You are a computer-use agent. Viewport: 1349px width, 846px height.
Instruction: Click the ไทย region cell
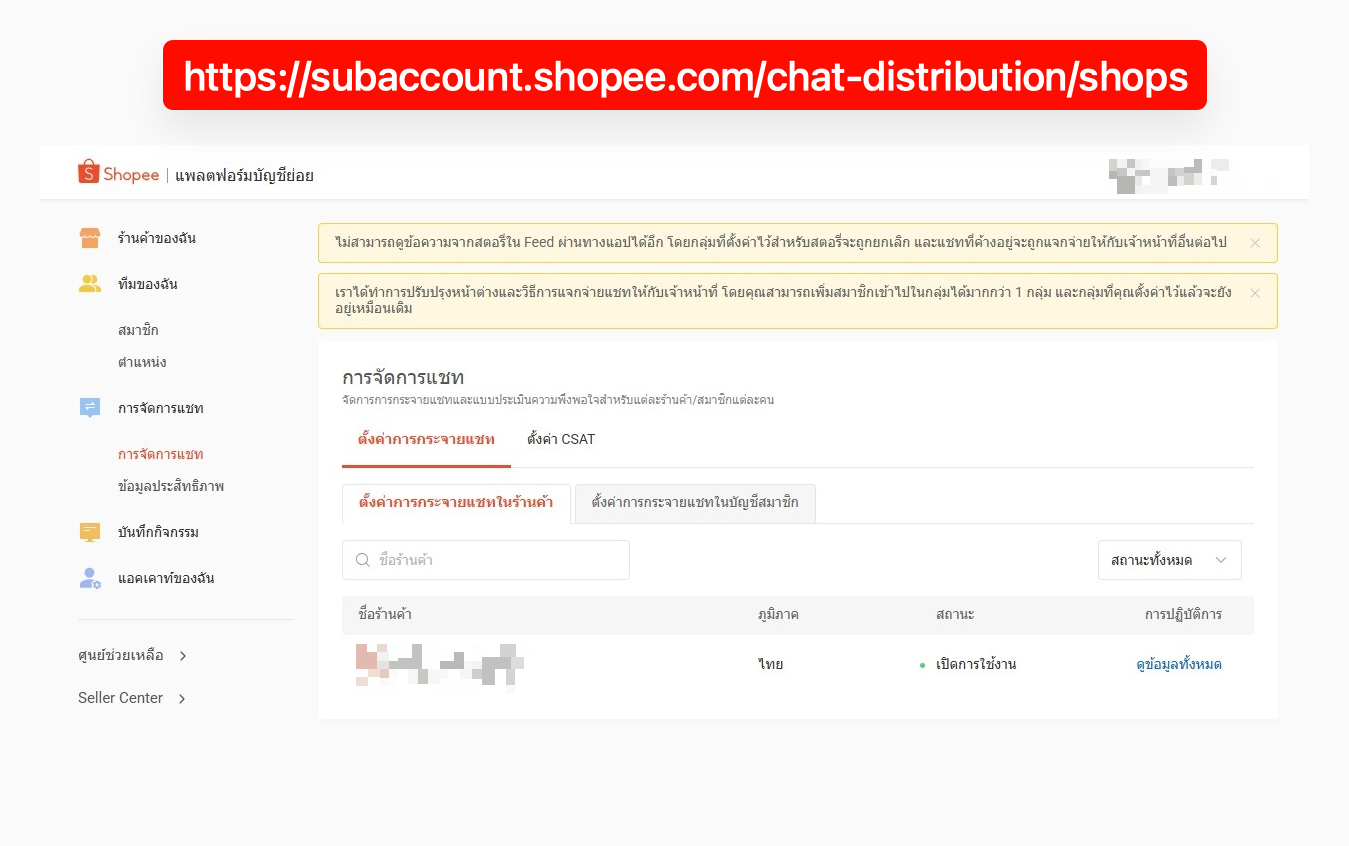click(771, 664)
